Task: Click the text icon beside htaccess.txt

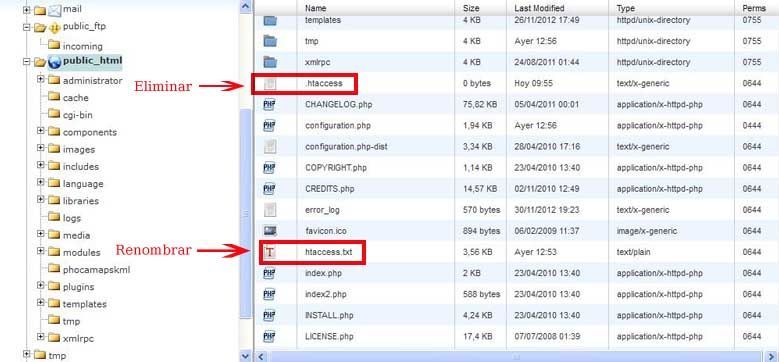Action: pyautogui.click(x=269, y=252)
